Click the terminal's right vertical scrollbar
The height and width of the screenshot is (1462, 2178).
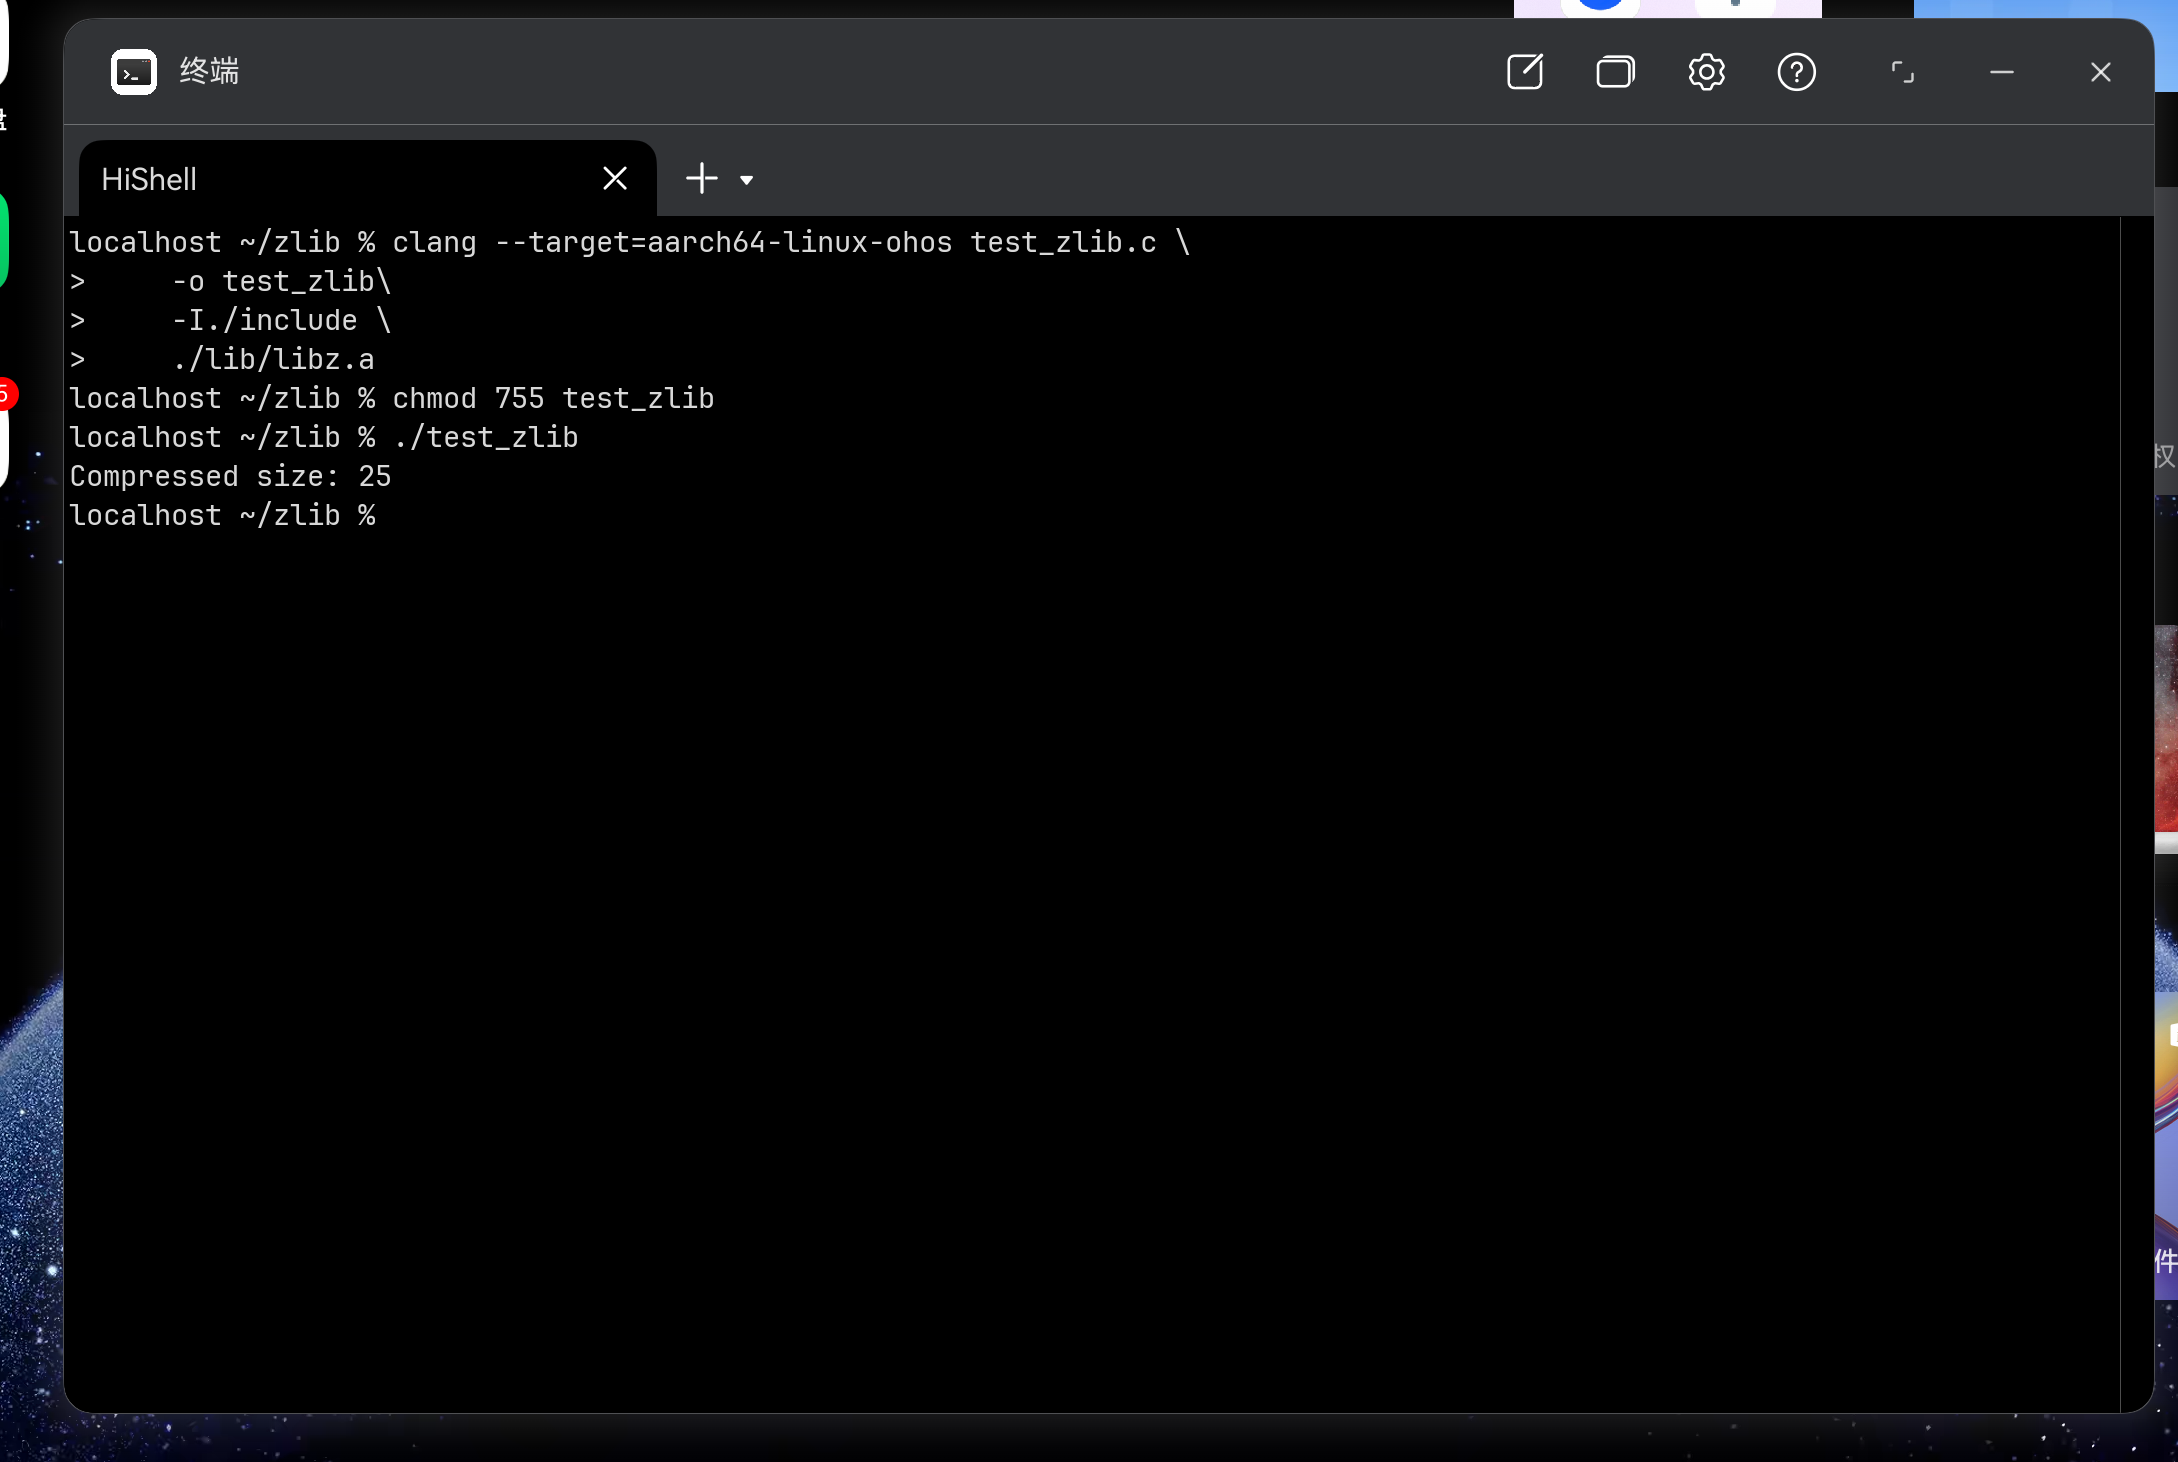2136,800
